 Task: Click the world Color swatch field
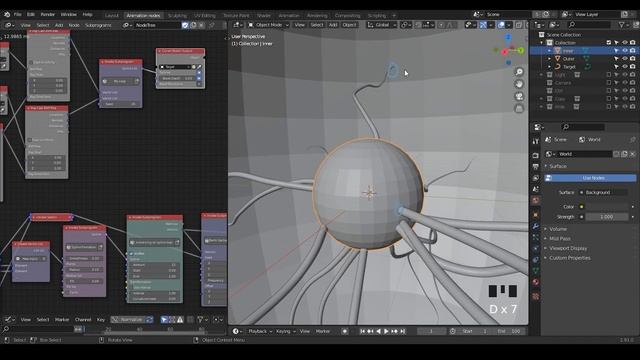pos(607,207)
